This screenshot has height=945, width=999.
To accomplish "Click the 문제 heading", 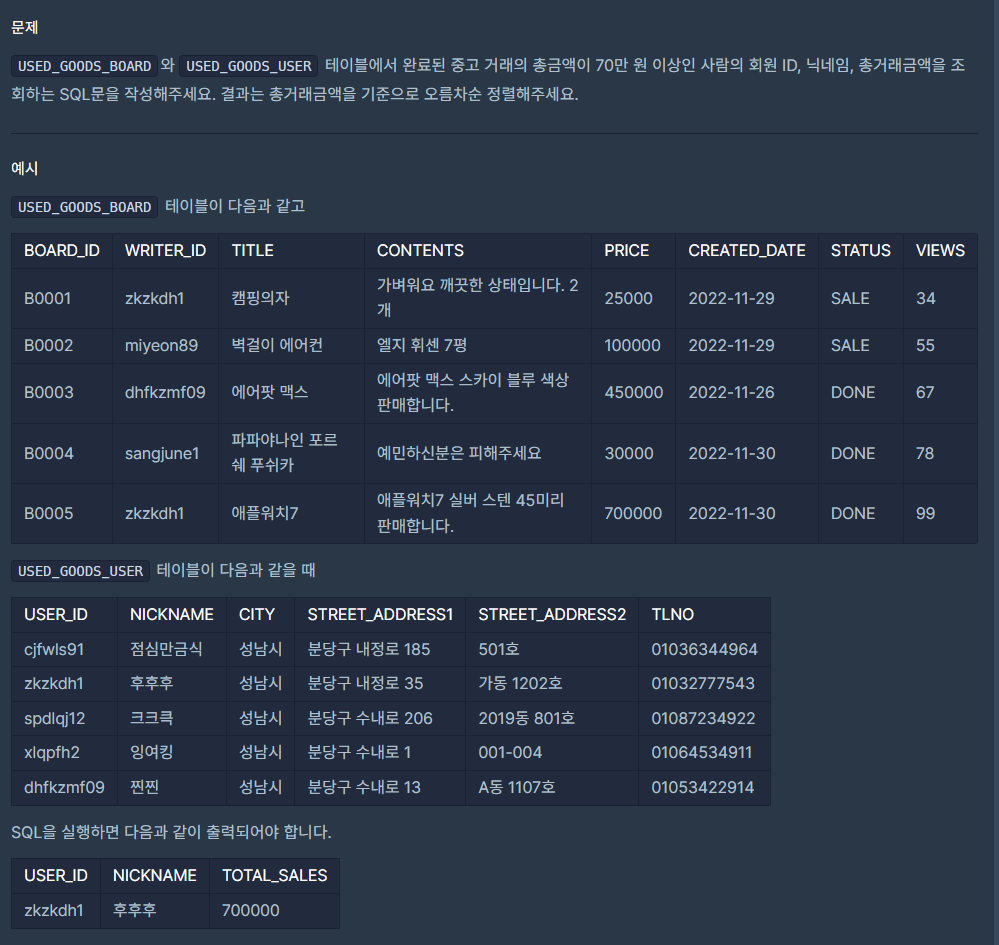I will (x=25, y=27).
